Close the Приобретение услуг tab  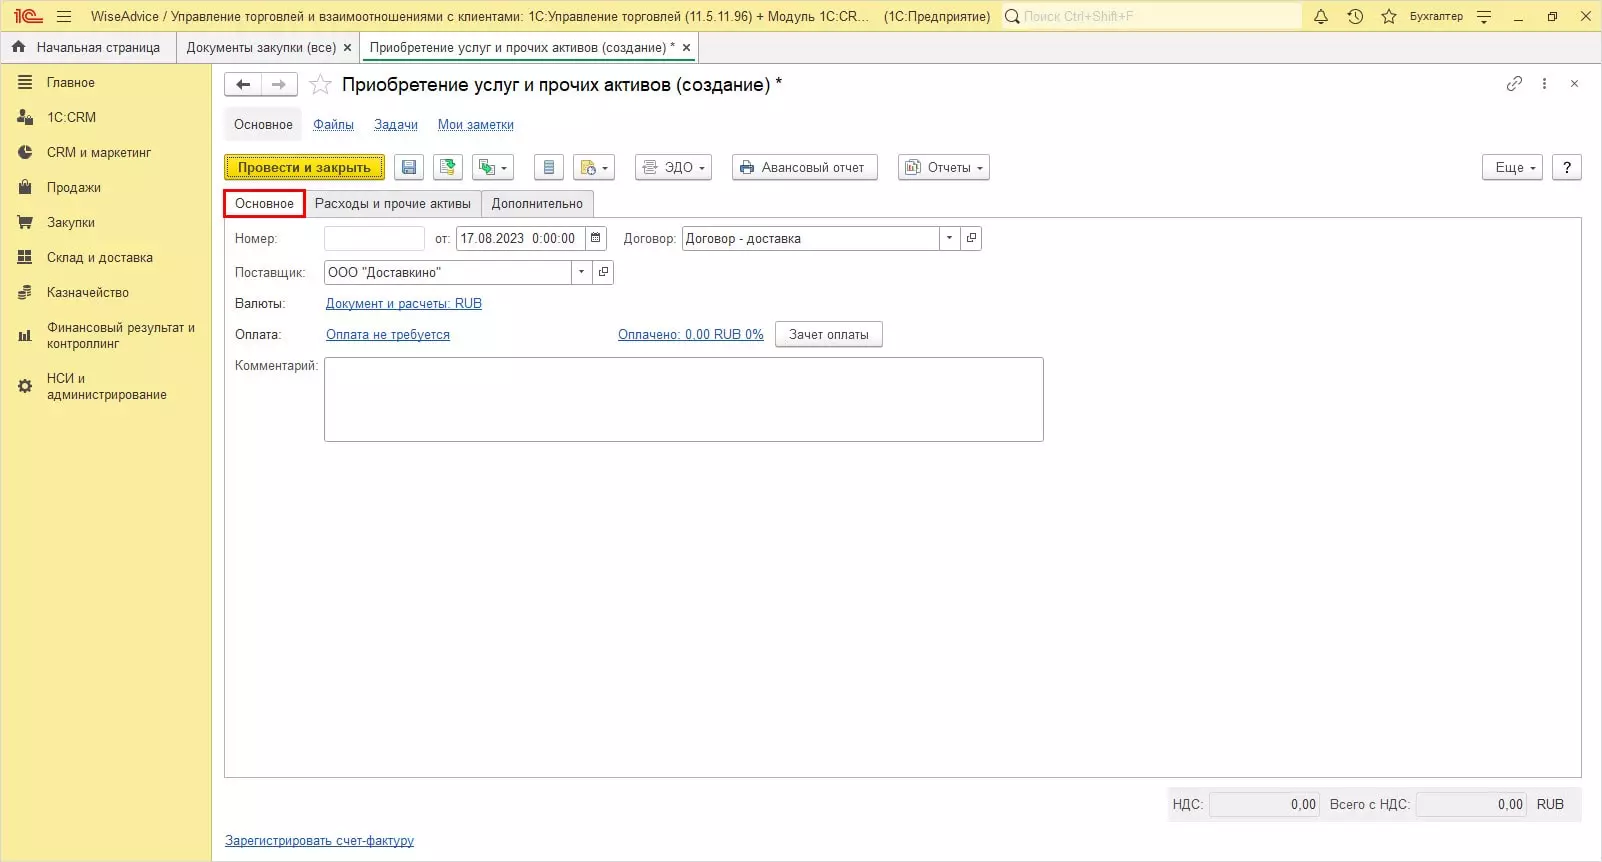click(x=686, y=47)
